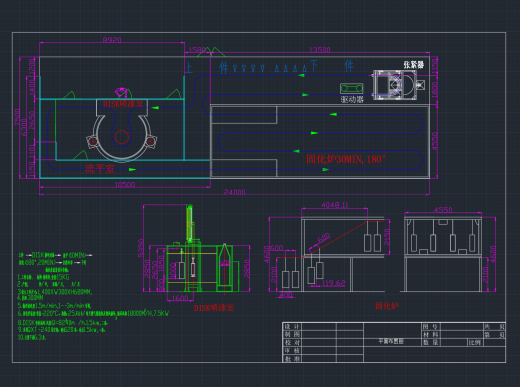Select the 13500 dimension text

click(x=320, y=50)
